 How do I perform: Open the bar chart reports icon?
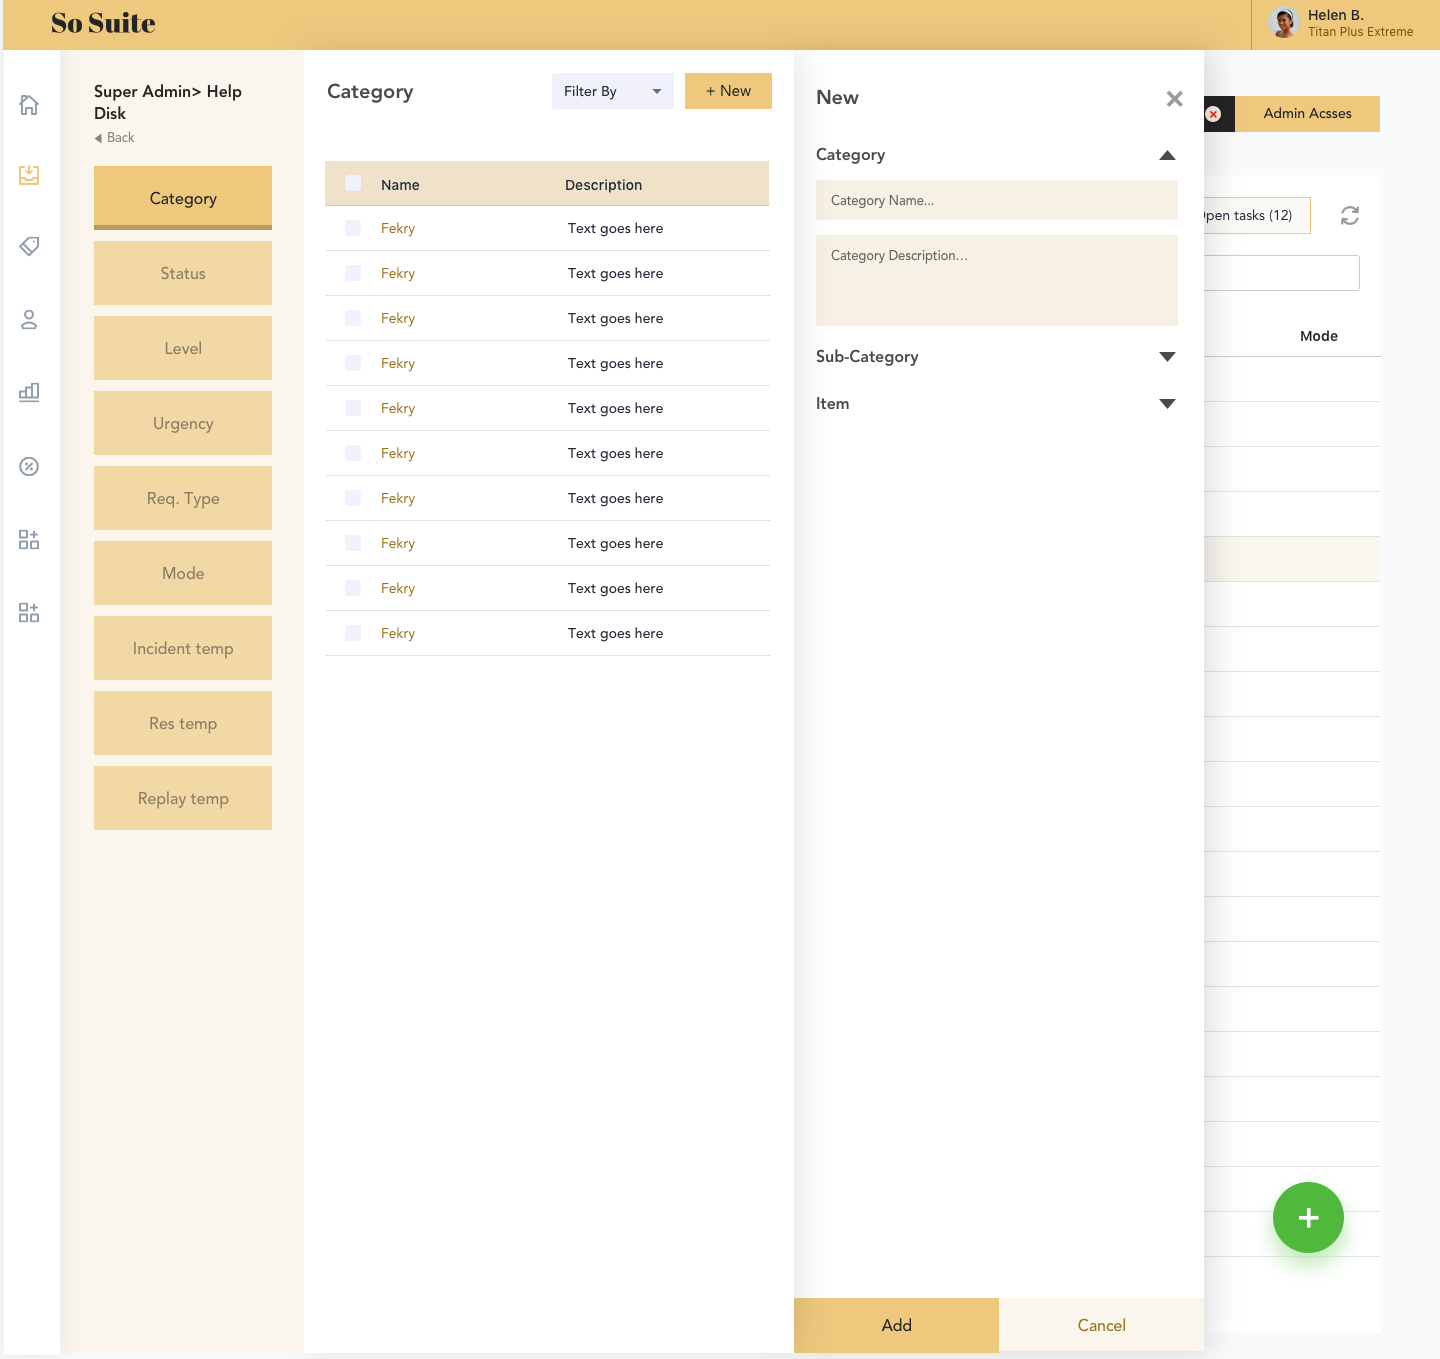point(29,392)
